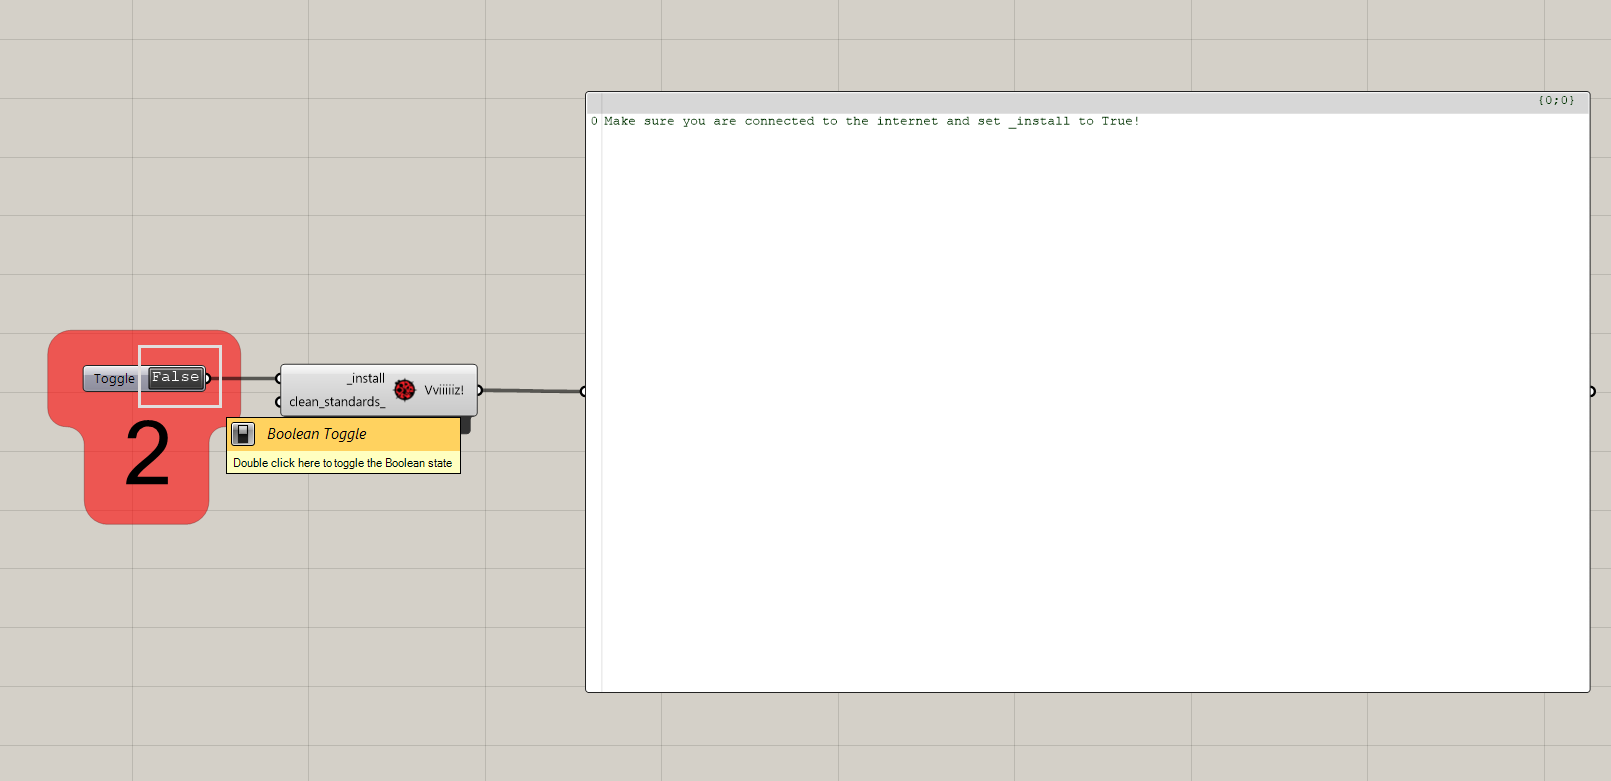This screenshot has width=1611, height=781.
Task: Click the panel's right output grip
Action: [x=1592, y=391]
